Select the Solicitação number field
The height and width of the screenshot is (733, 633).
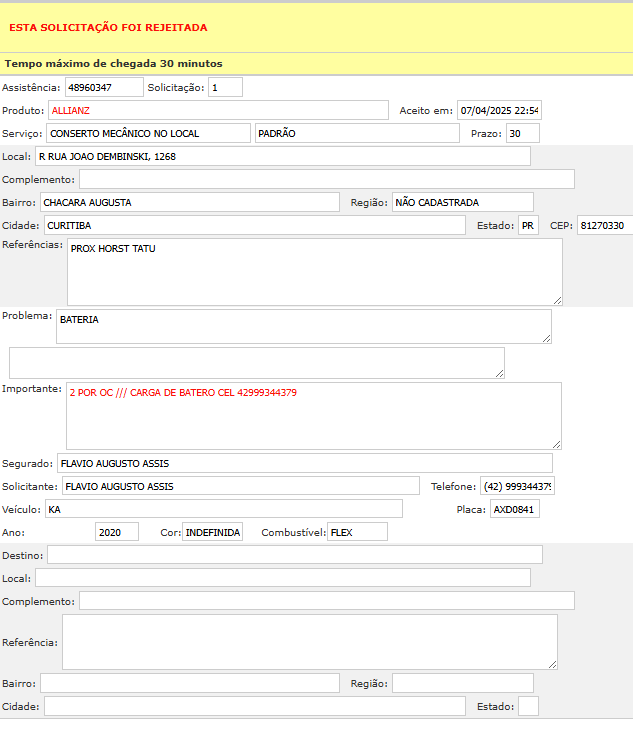(225, 87)
